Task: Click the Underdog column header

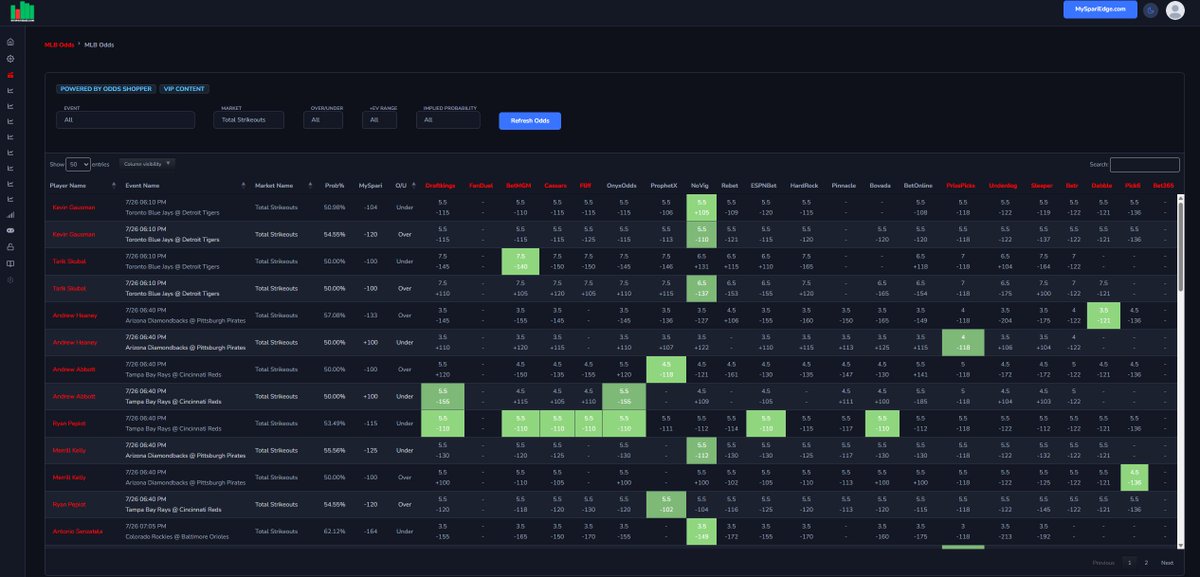Action: pos(1003,185)
